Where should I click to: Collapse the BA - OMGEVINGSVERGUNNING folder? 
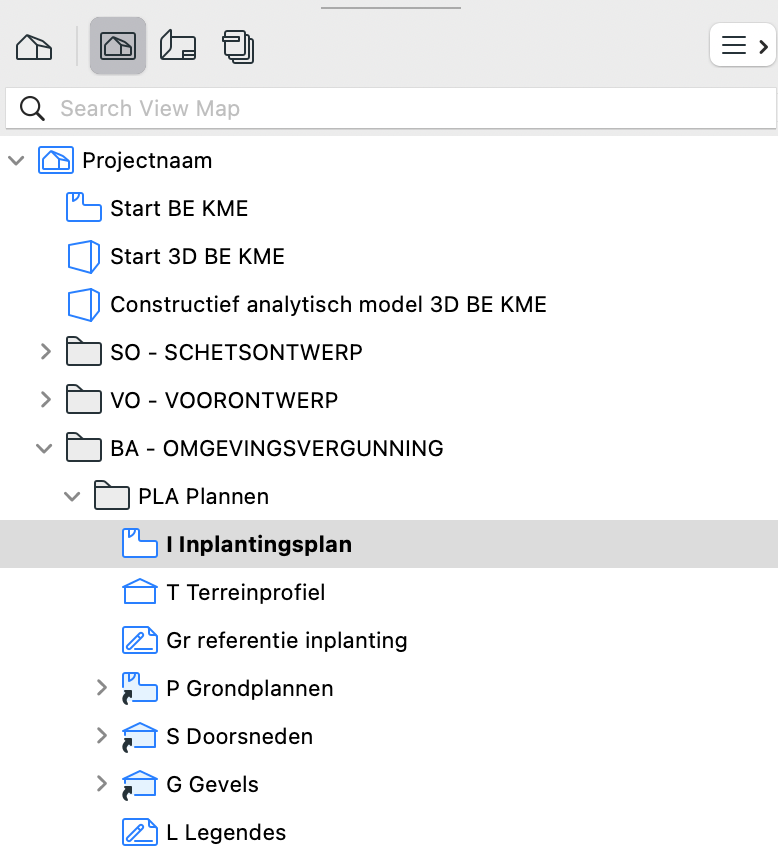44,449
